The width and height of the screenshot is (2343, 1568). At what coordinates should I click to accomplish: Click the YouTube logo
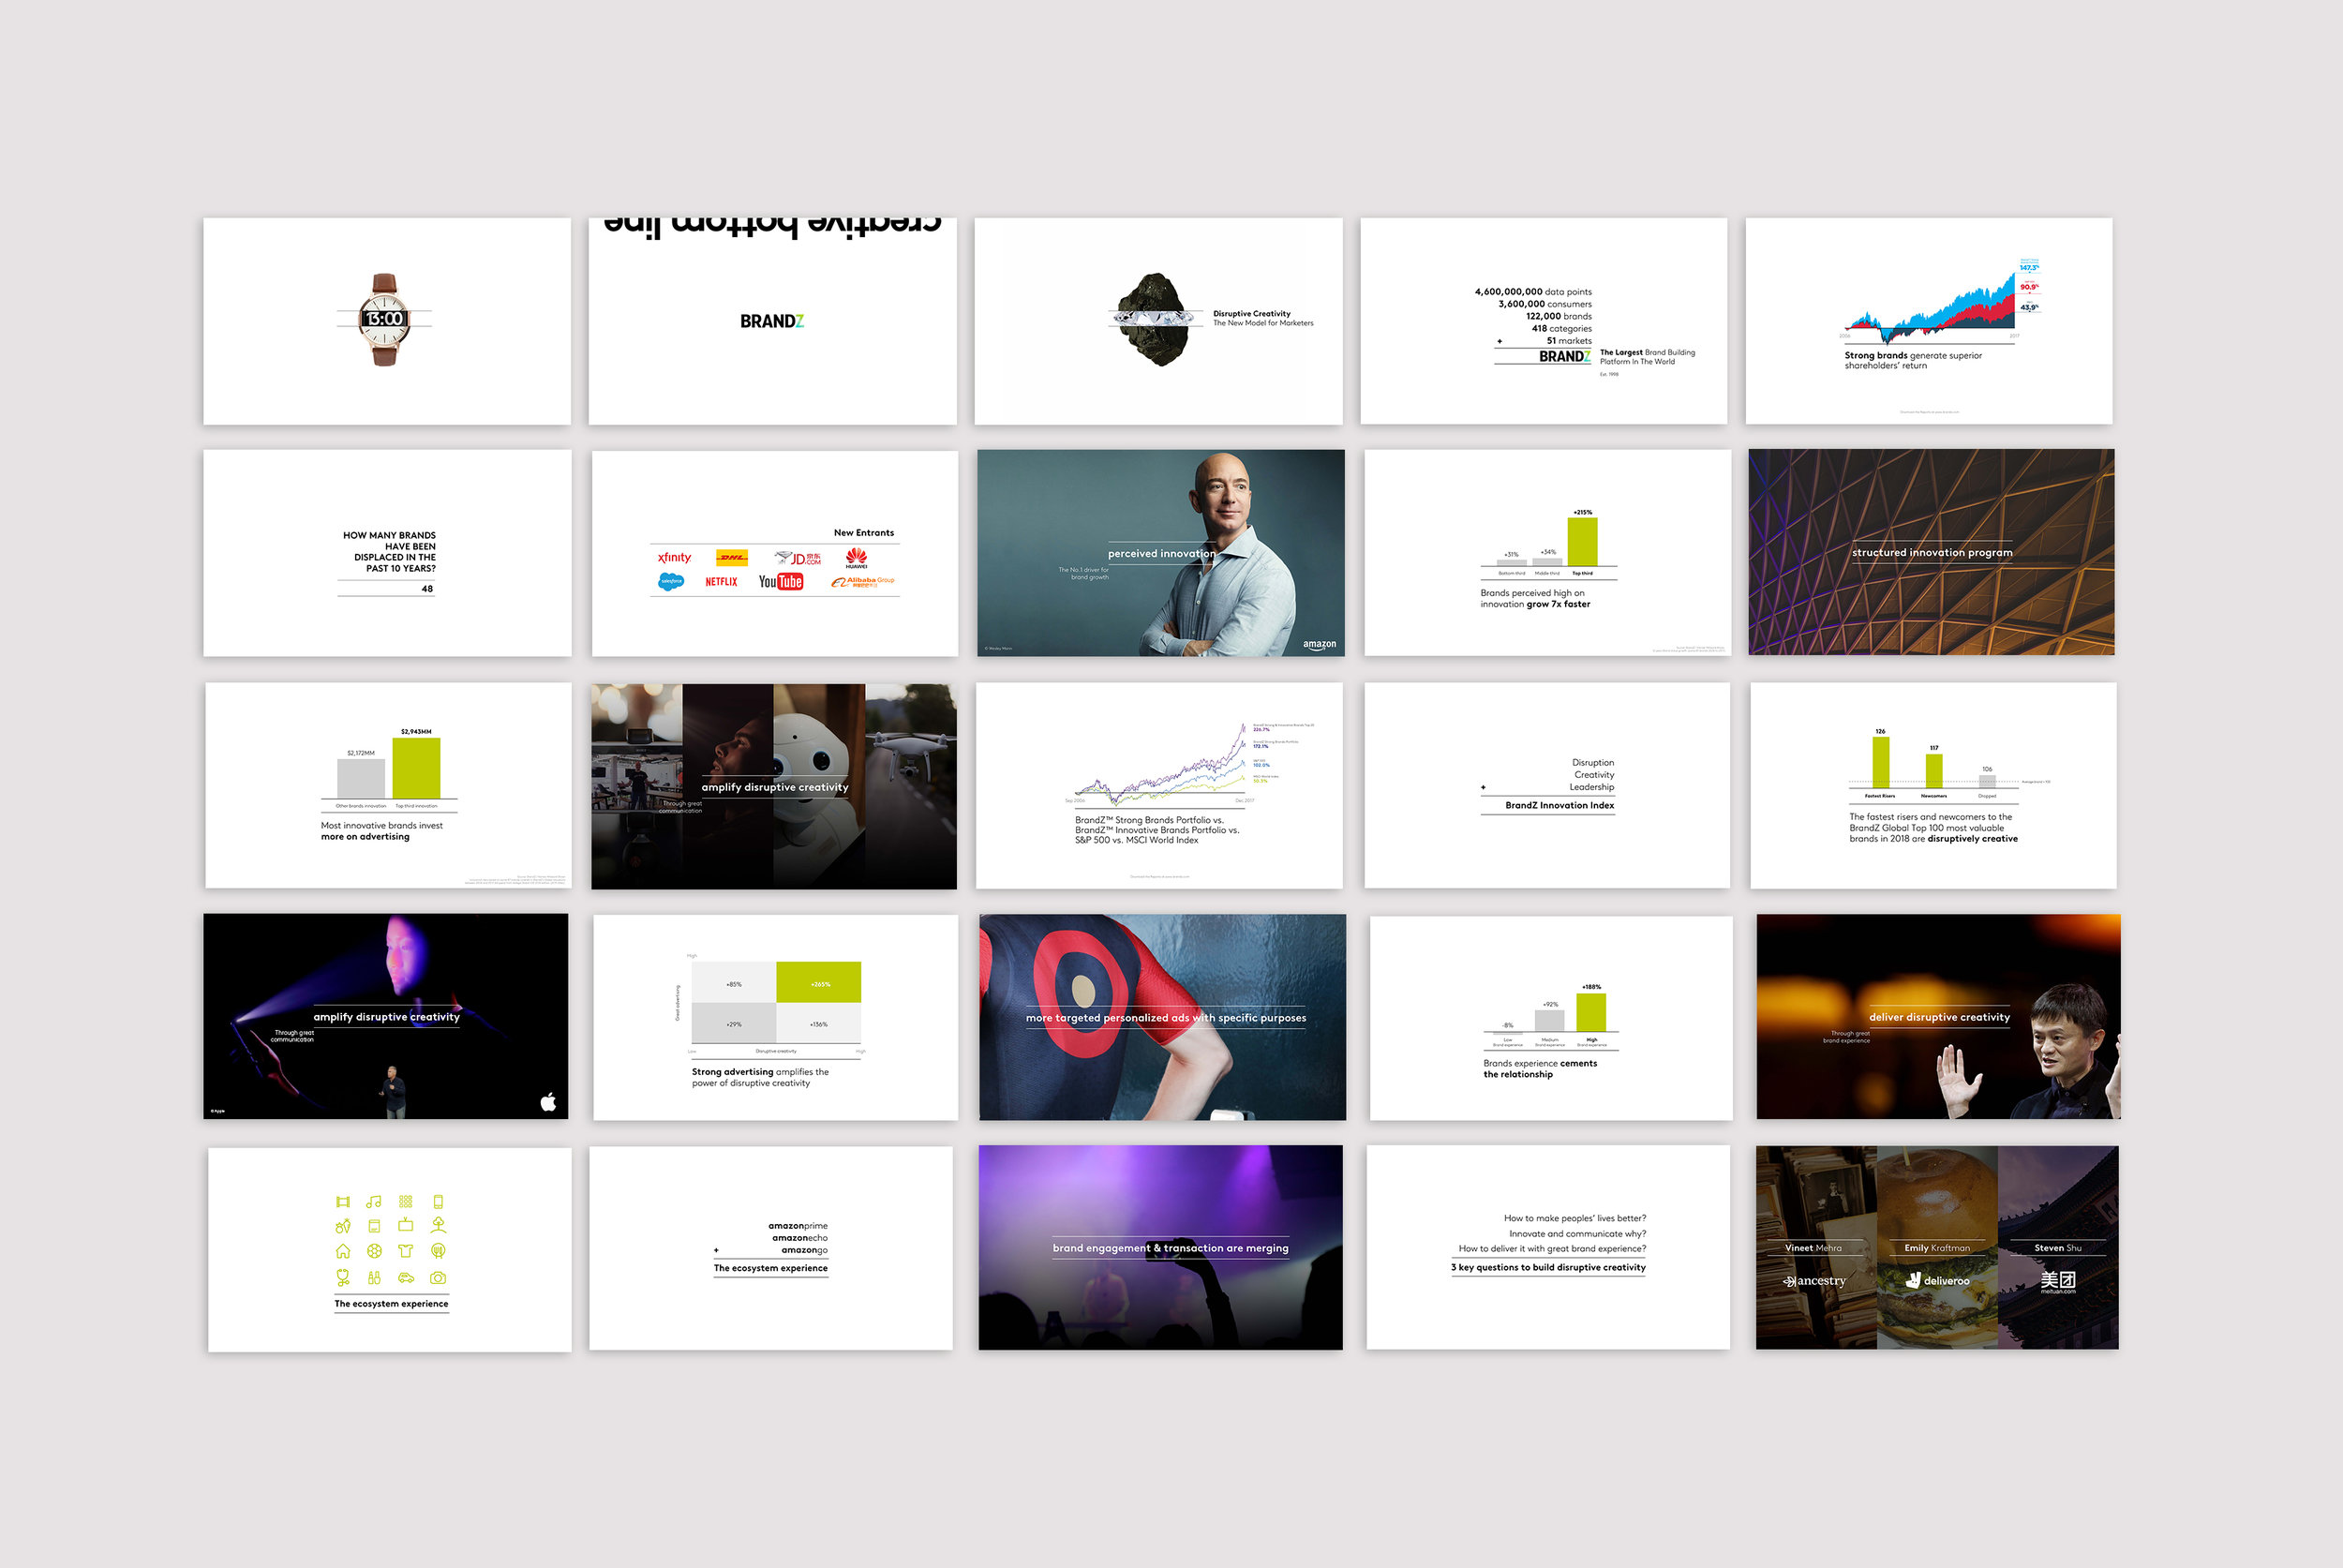[780, 582]
